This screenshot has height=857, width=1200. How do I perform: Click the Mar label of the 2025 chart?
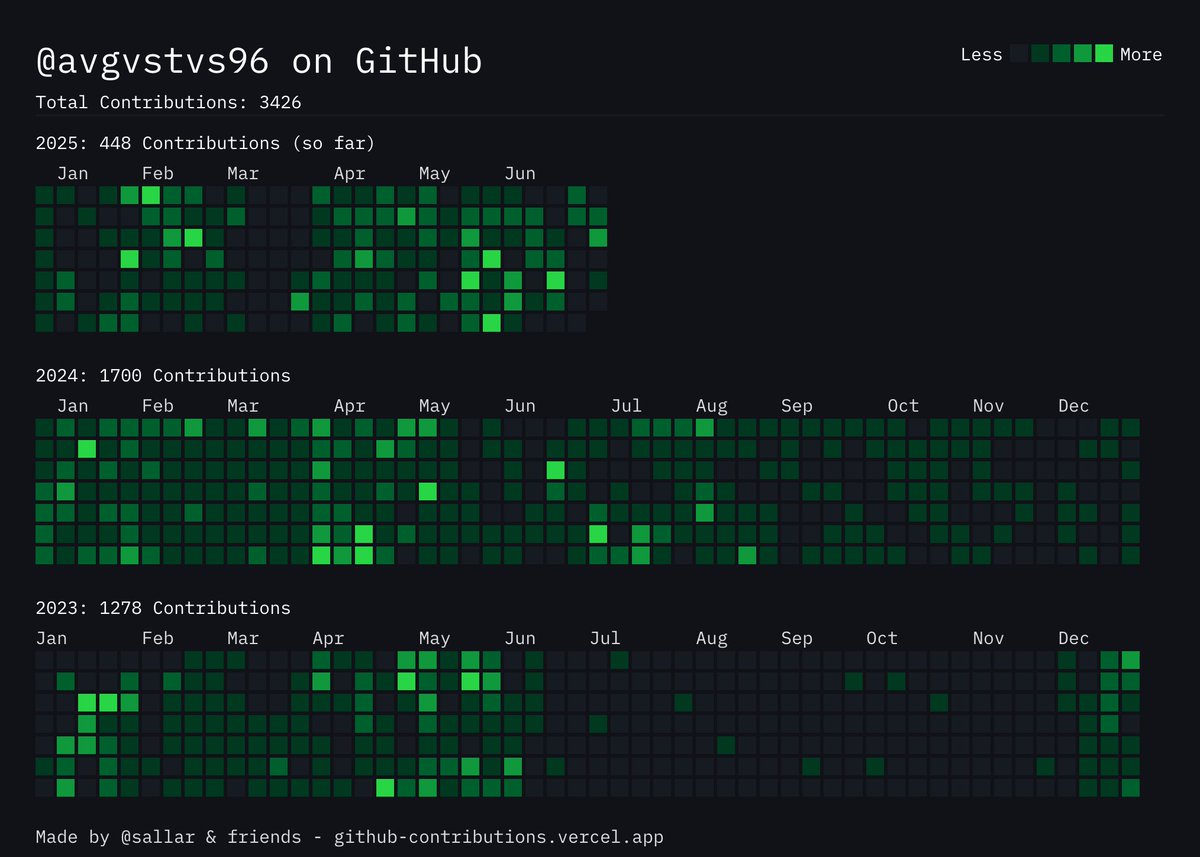[243, 173]
